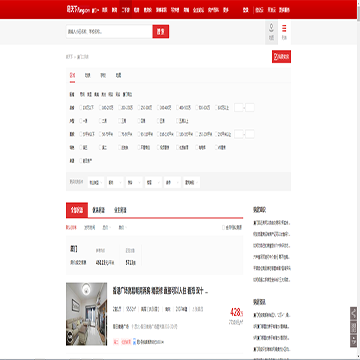Check the first area range checkbox
The height and width of the screenshot is (360, 360).
pyautogui.click(x=81, y=134)
